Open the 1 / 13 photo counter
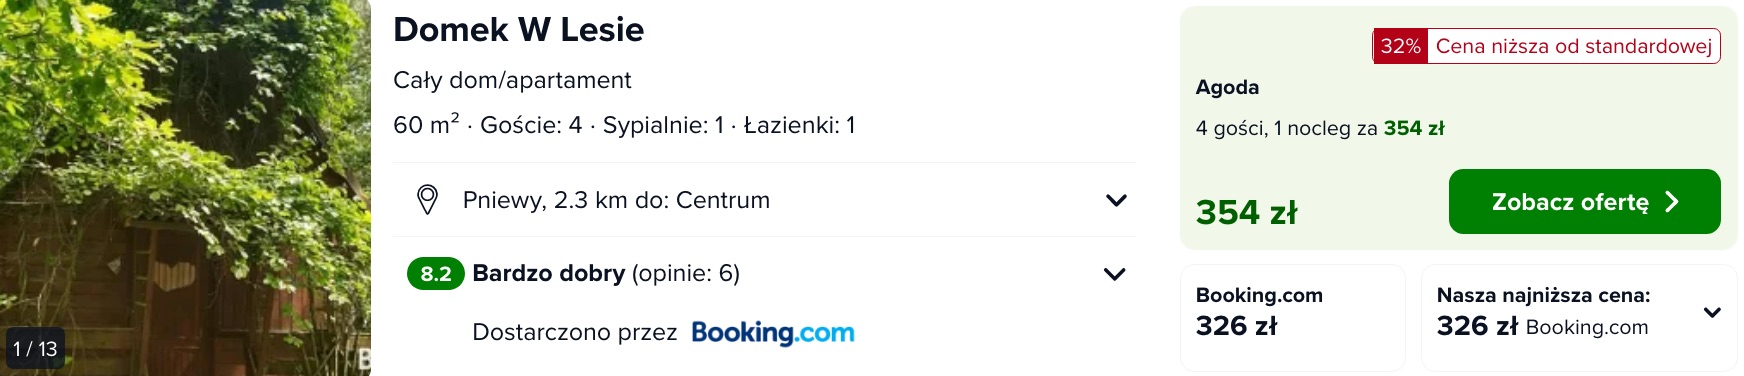The image size is (1744, 376). tap(35, 349)
